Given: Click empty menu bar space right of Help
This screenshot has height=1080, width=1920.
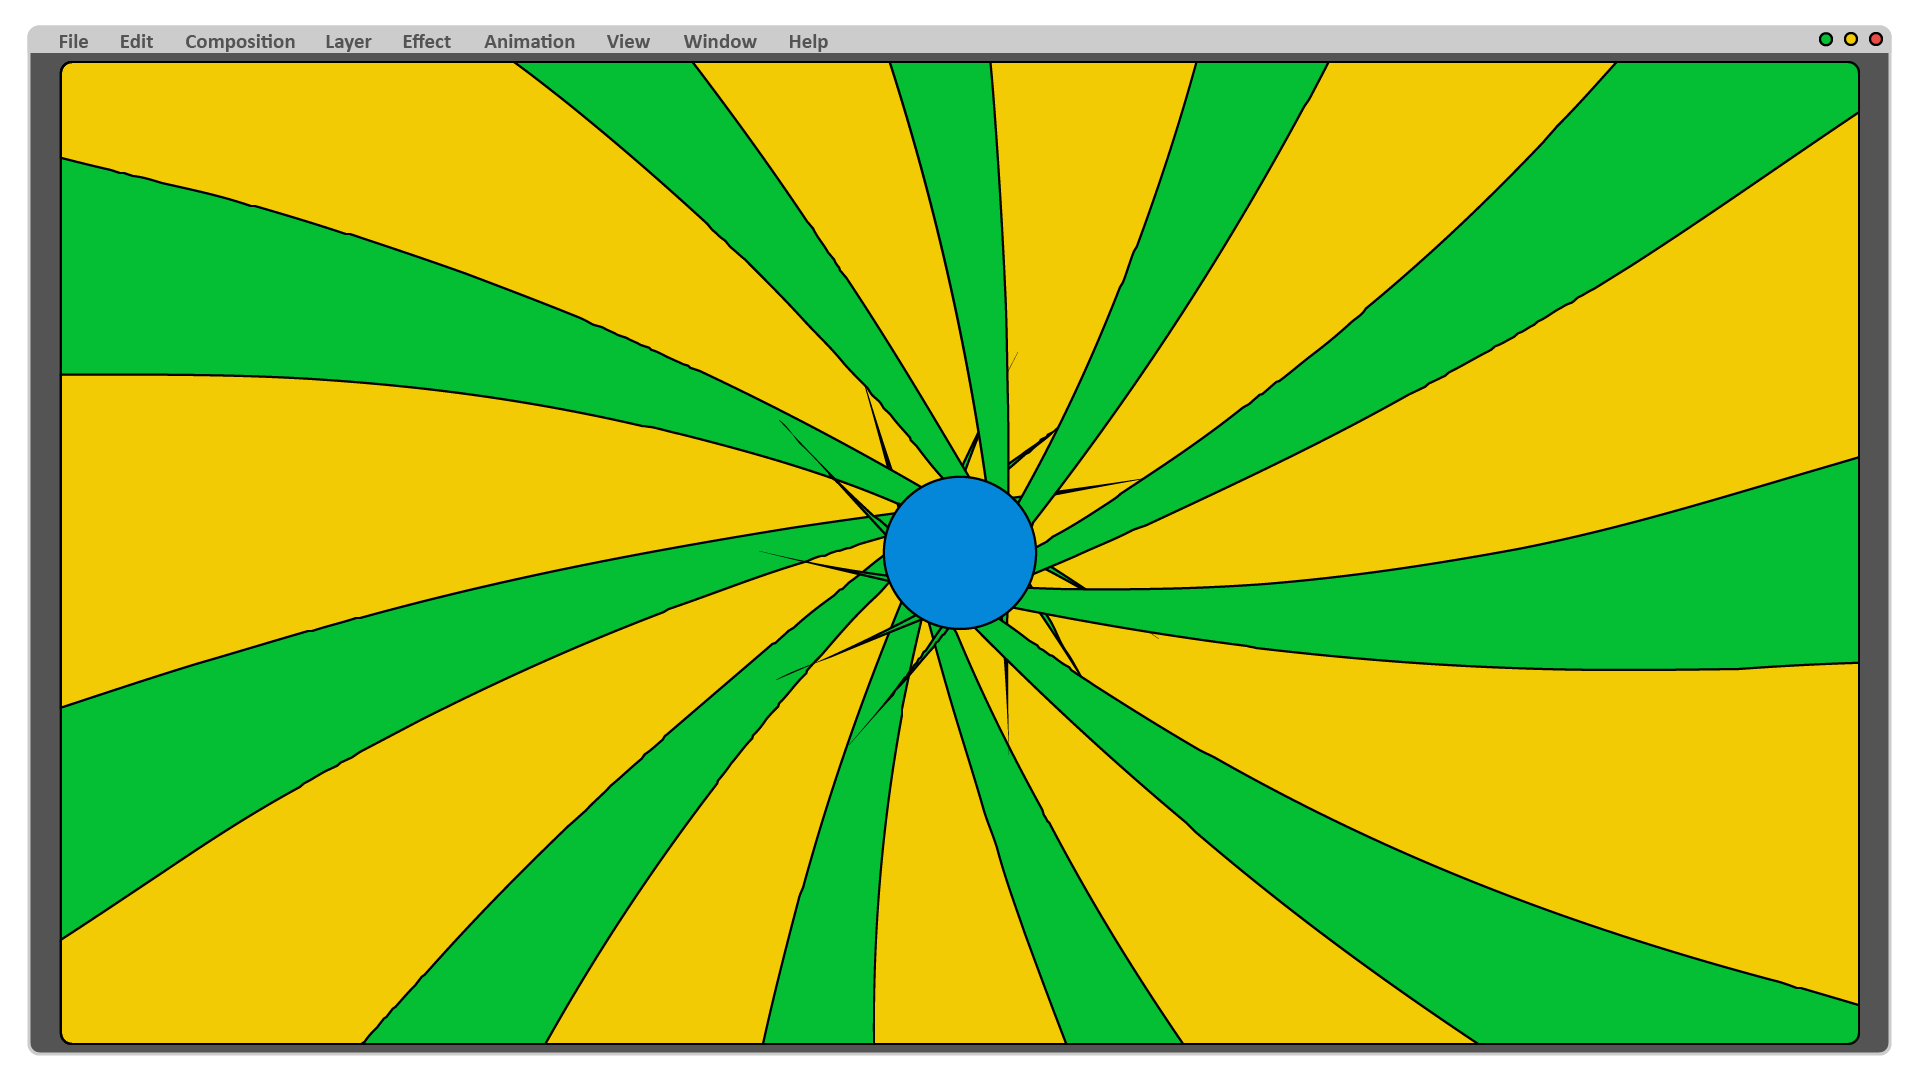Looking at the screenshot, I should pyautogui.click(x=1300, y=41).
